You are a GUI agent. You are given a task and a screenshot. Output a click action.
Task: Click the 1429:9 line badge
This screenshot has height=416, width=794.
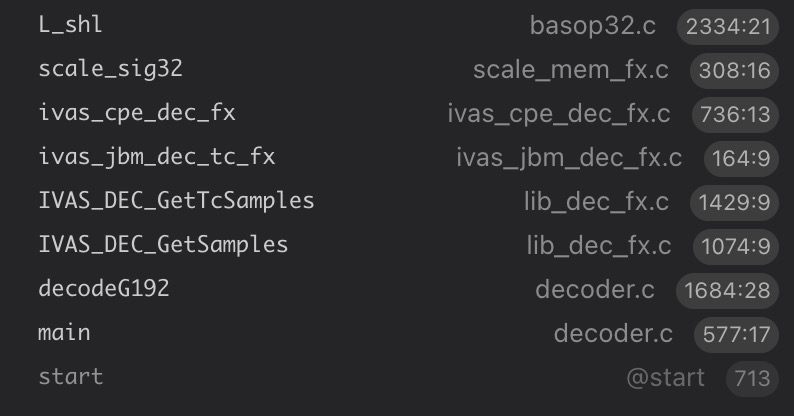[x=734, y=202]
